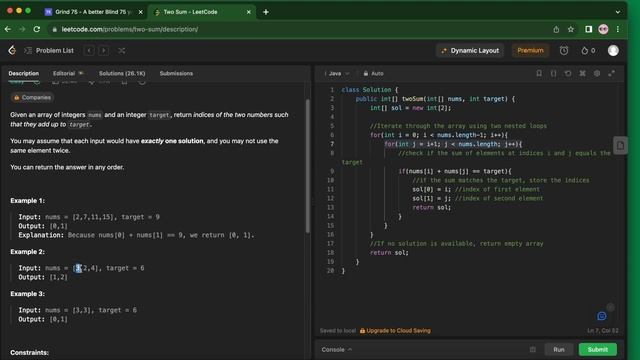Screen dimensions: 640x360
Task: Click the 'Example 2:' heading
Action: click(x=27, y=252)
